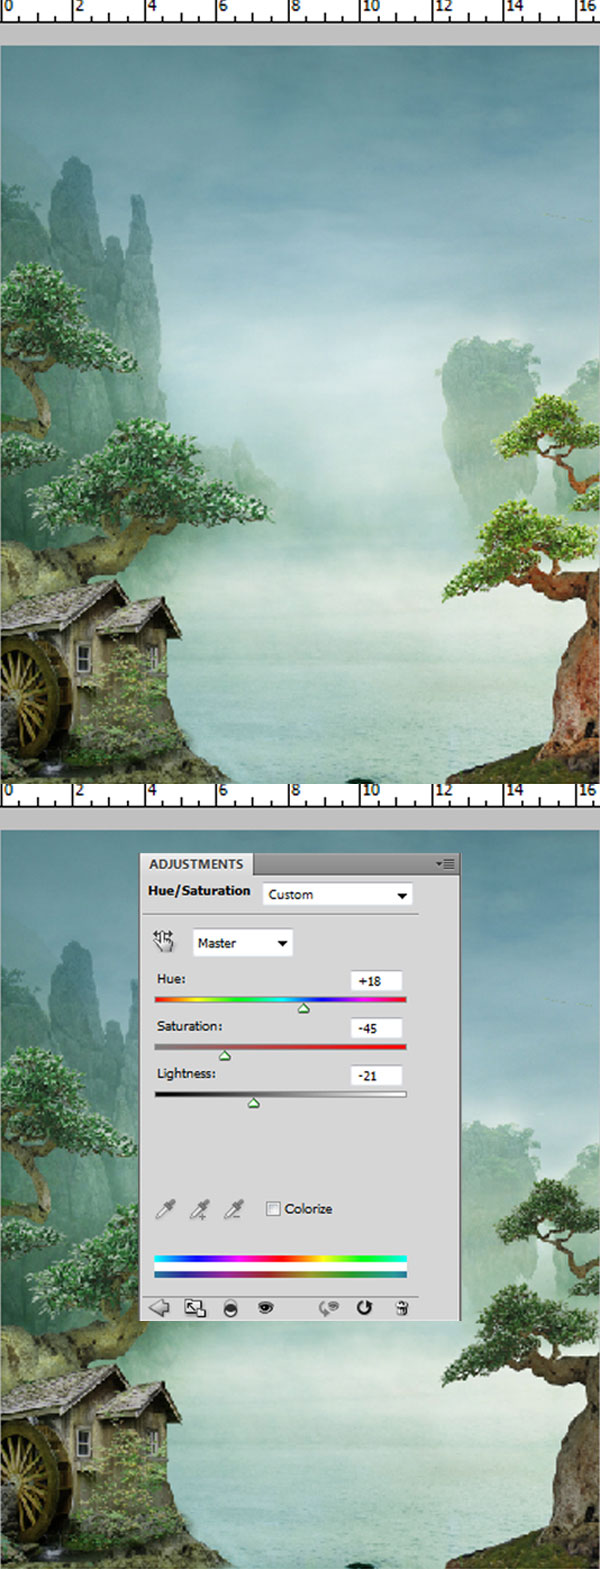Click the Saturation value field -45
The image size is (600, 1569).
pyautogui.click(x=376, y=1028)
